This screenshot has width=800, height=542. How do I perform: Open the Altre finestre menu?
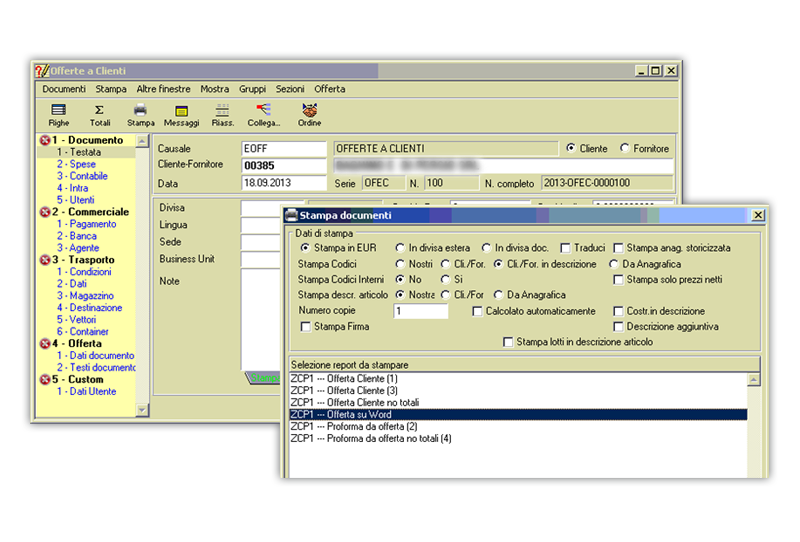click(x=163, y=89)
